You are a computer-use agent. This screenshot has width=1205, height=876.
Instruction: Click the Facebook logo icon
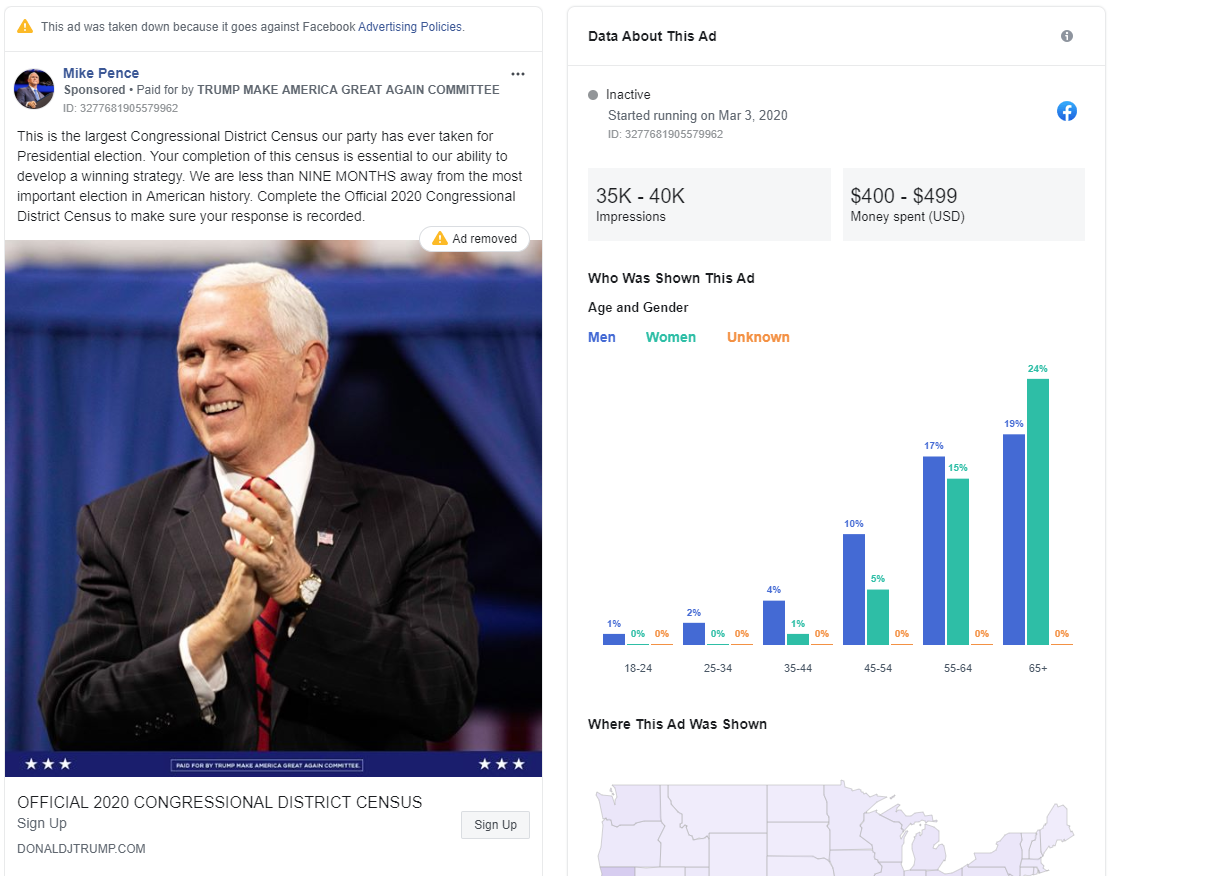click(x=1066, y=112)
